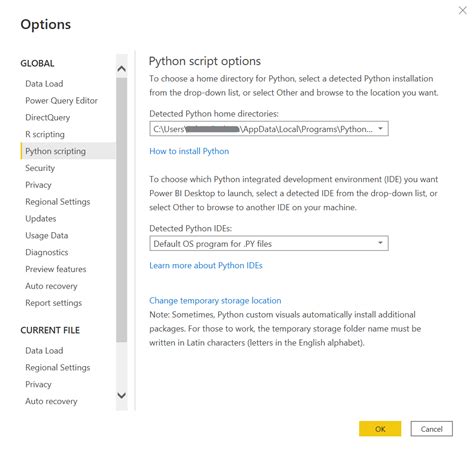Click the GLOBAL section heading
Screen dimensions: 474x457
point(37,63)
